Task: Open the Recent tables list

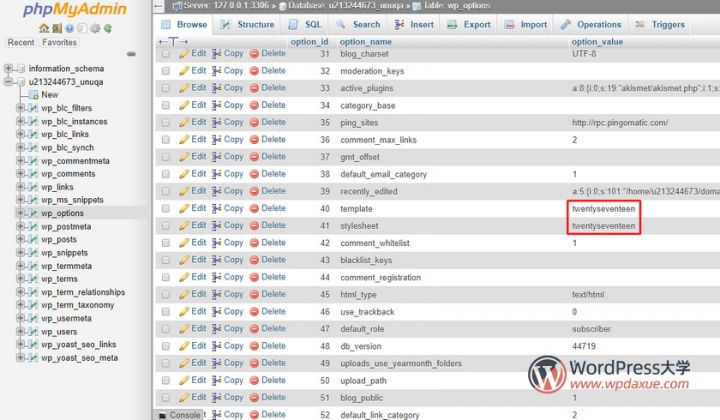Action: 21,42
